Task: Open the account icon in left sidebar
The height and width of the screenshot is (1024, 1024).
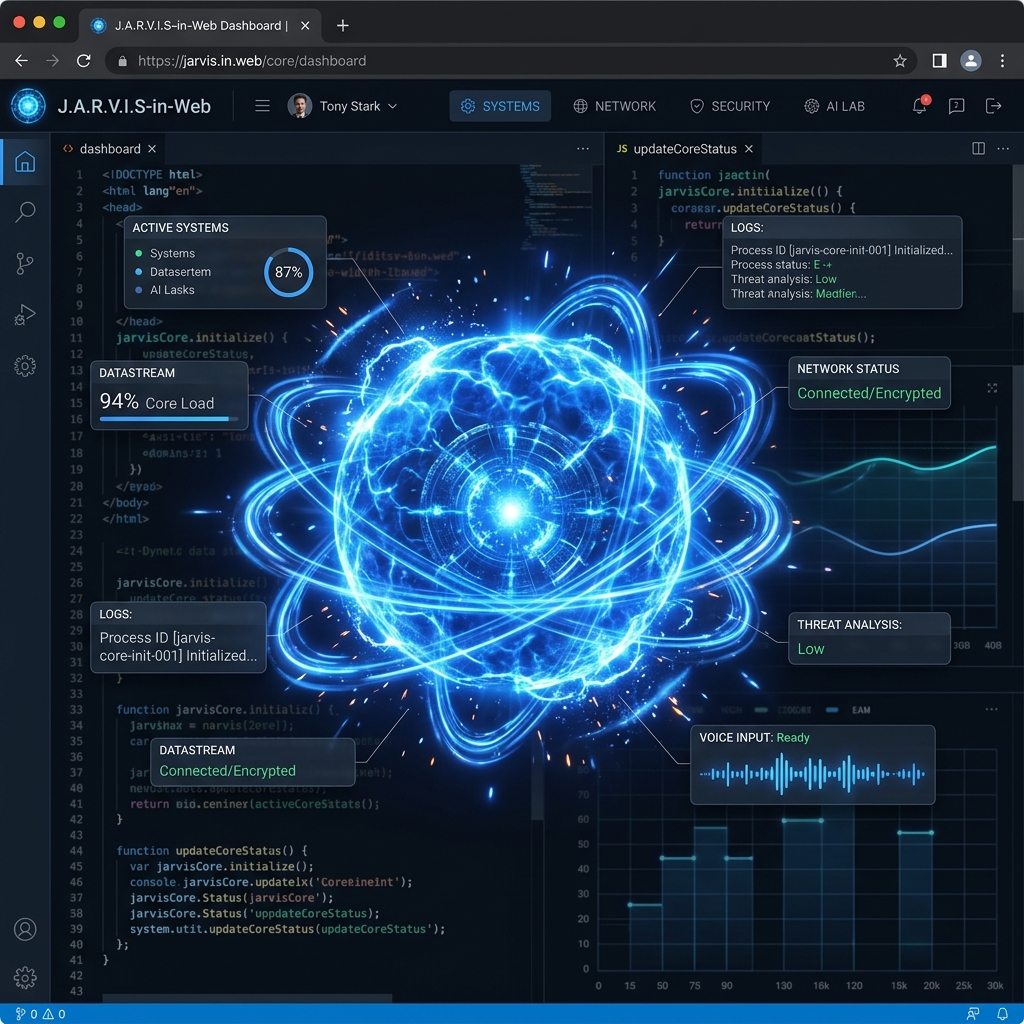Action: point(25,929)
